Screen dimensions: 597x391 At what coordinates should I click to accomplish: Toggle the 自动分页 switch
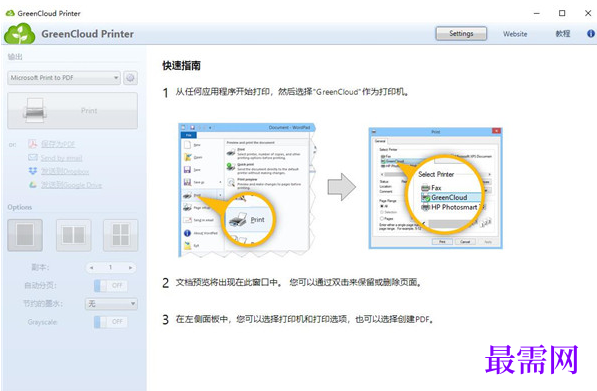click(x=111, y=285)
